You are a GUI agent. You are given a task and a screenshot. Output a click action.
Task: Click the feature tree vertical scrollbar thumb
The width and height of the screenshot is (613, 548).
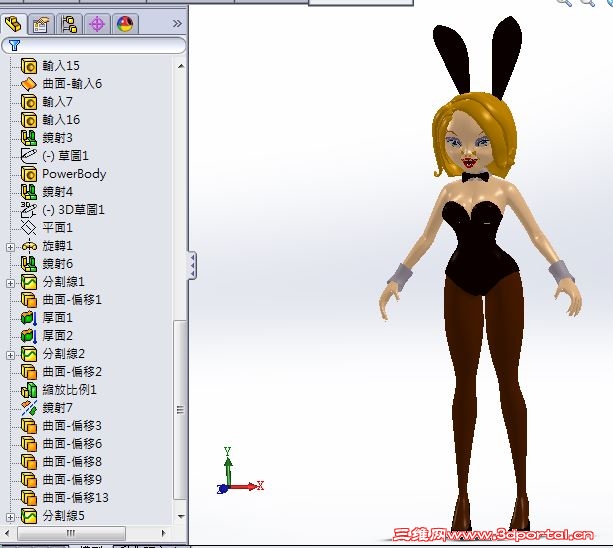(180, 410)
